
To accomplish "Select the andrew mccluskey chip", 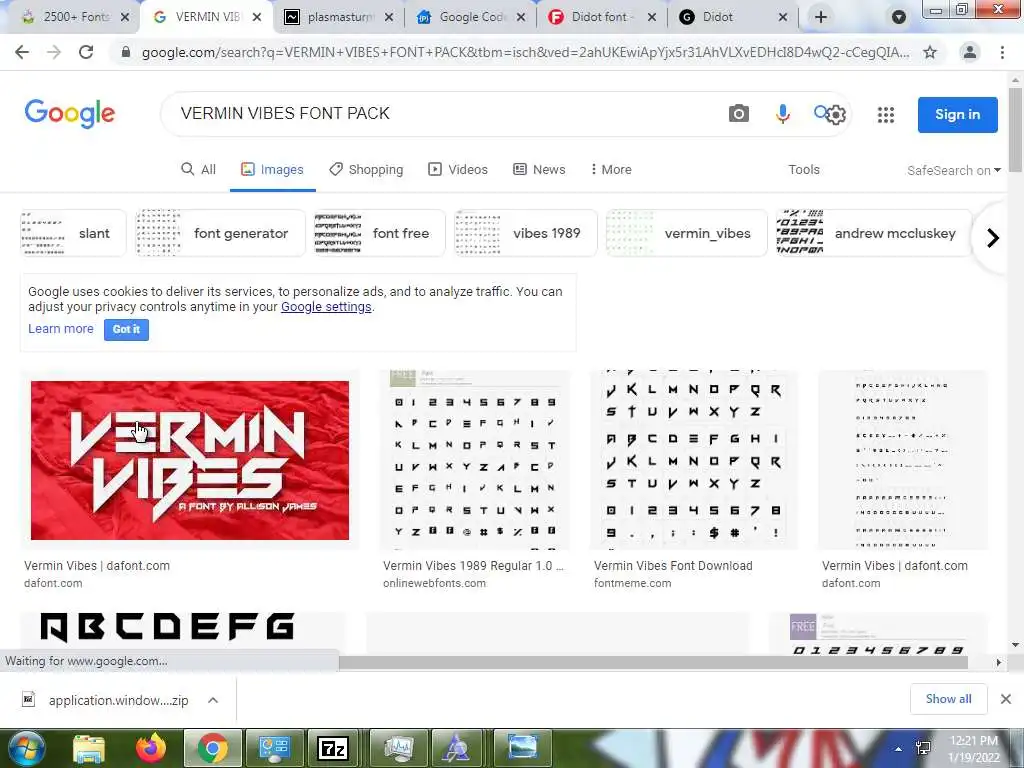I will [x=874, y=233].
